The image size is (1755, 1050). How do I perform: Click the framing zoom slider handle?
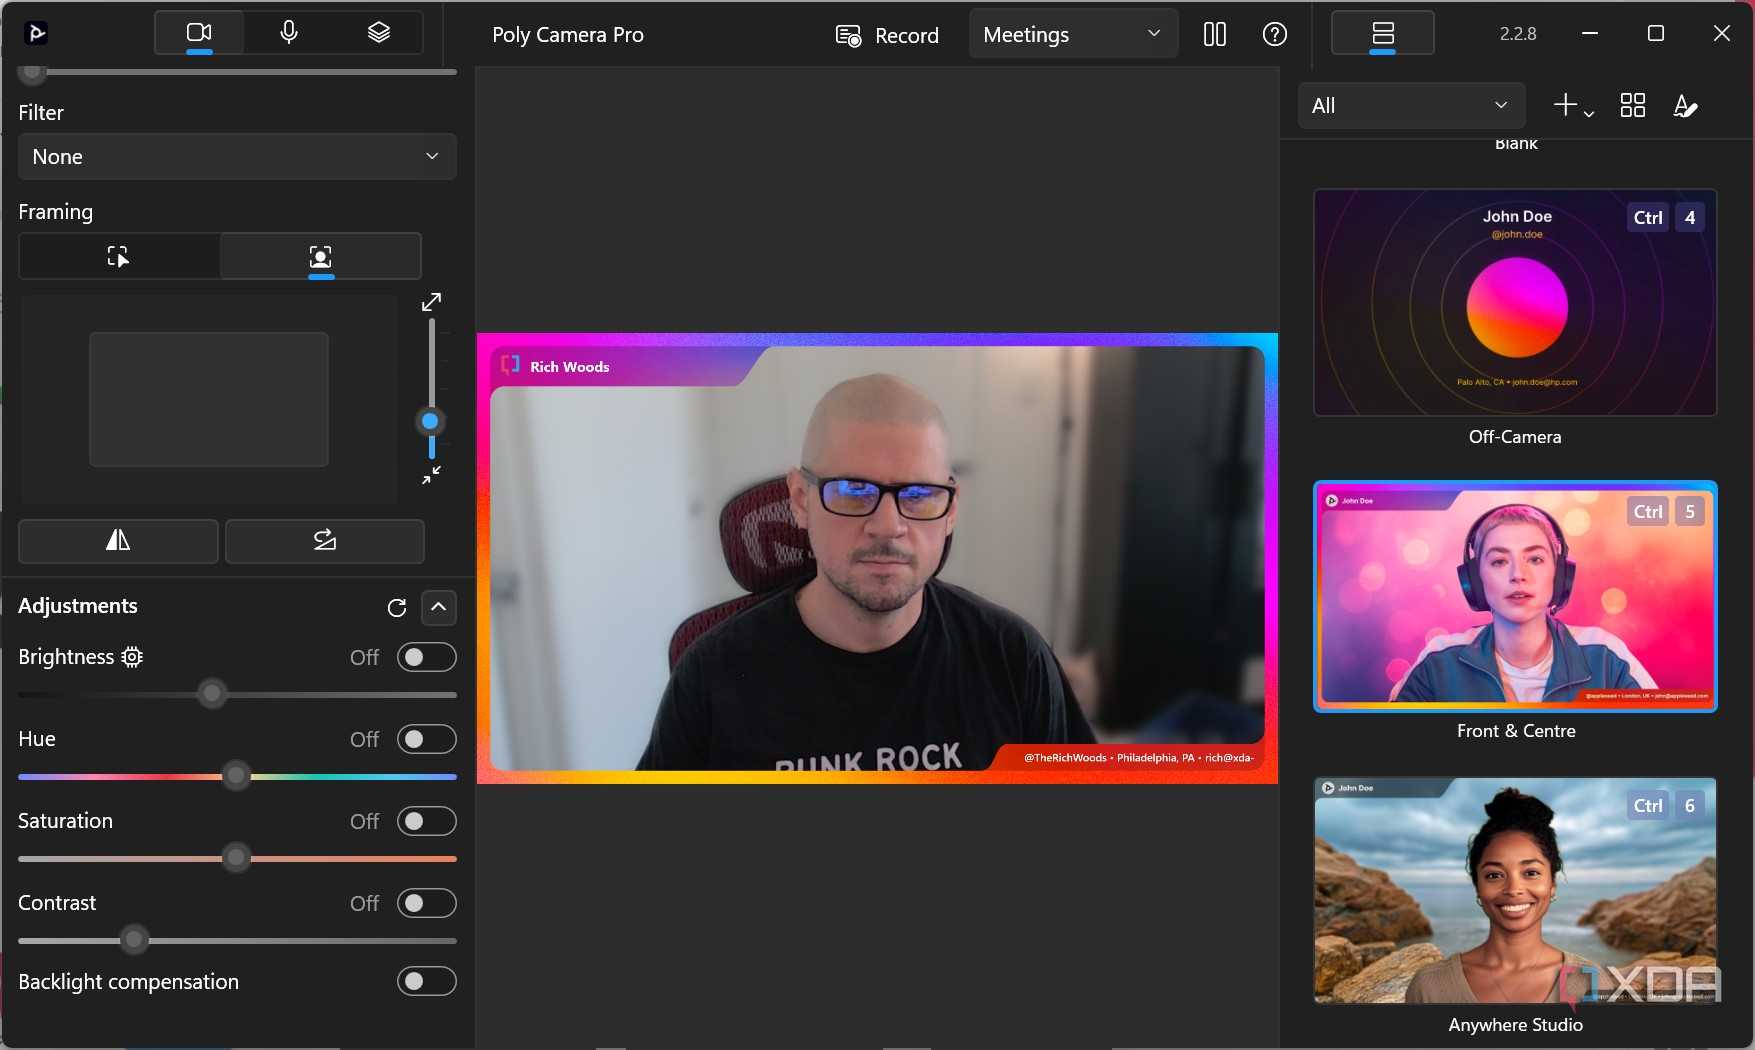coord(430,421)
